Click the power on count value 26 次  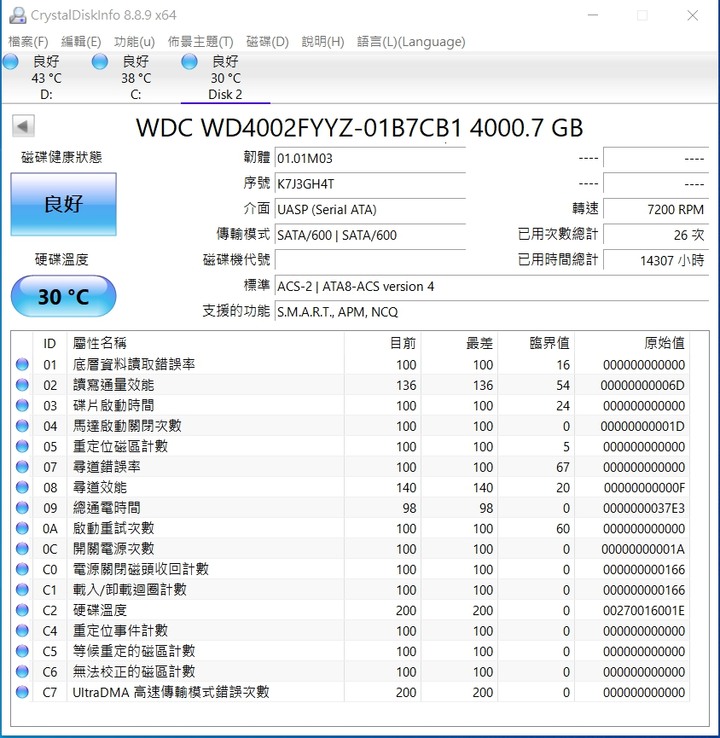[656, 234]
